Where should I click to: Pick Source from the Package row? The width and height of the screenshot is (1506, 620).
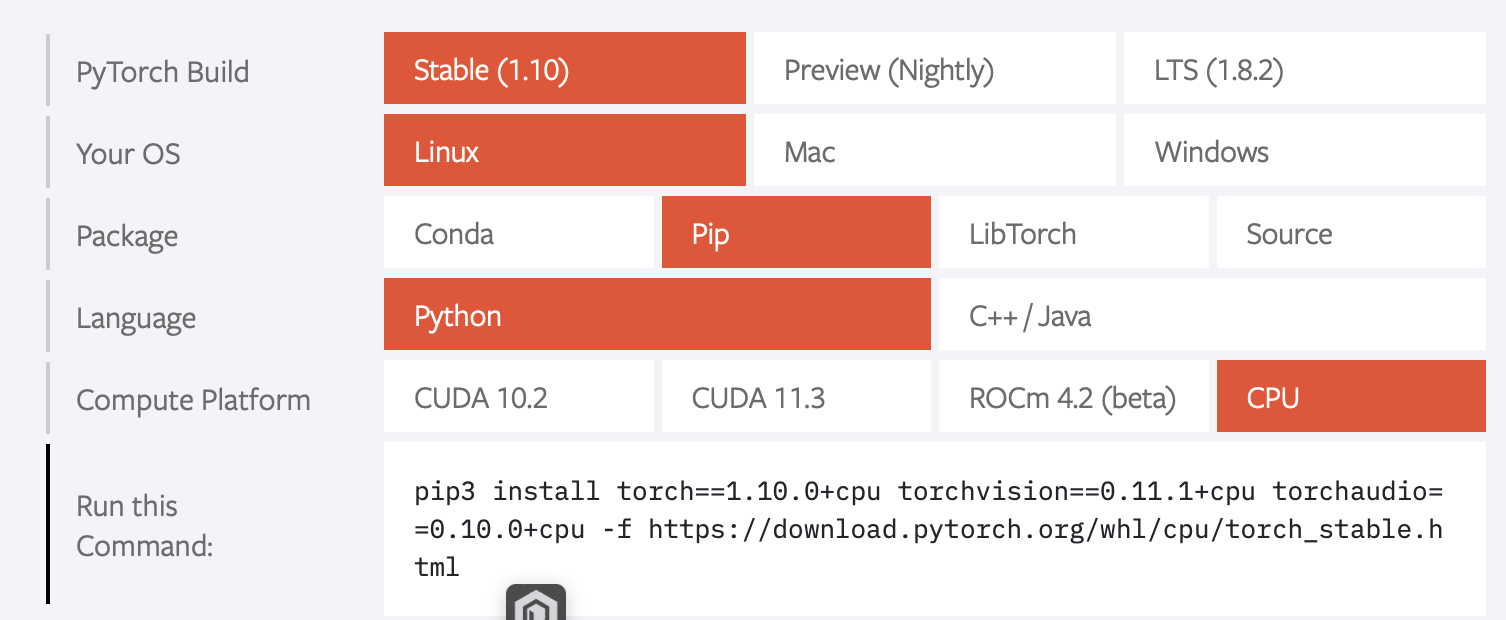coord(1350,232)
